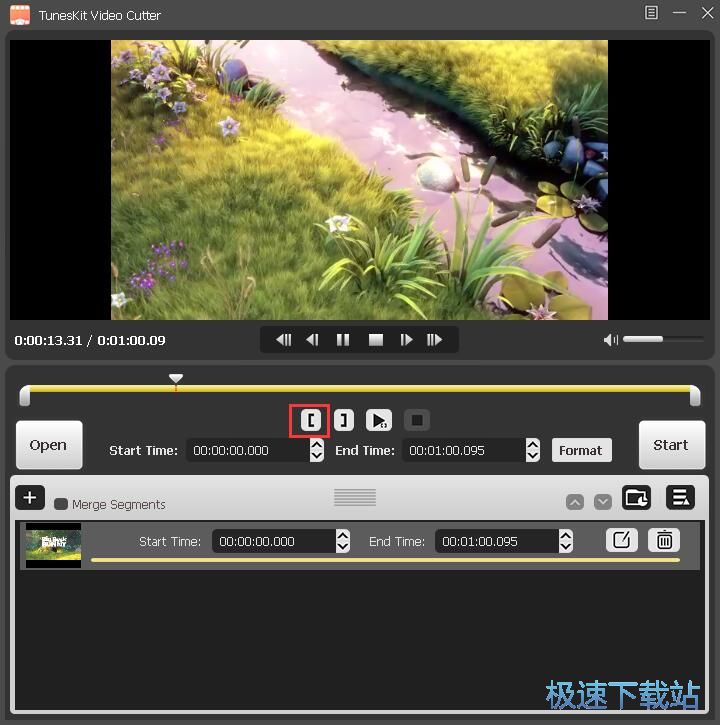Set segment end with right bracket button
720x725 pixels.
(x=344, y=420)
